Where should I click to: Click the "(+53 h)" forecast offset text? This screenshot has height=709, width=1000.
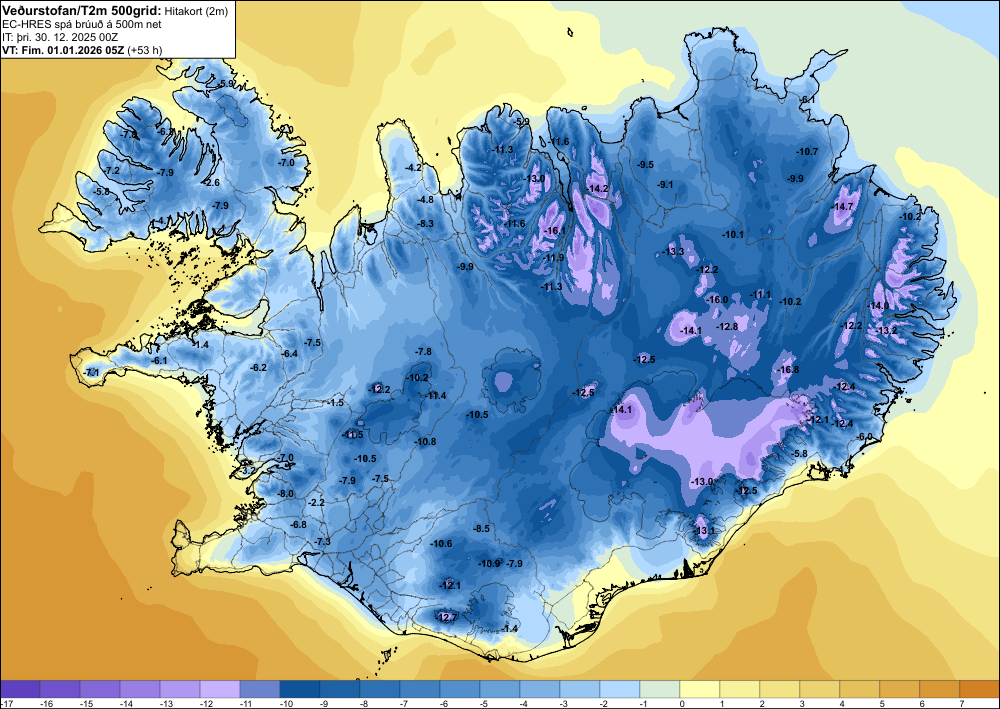point(145,50)
